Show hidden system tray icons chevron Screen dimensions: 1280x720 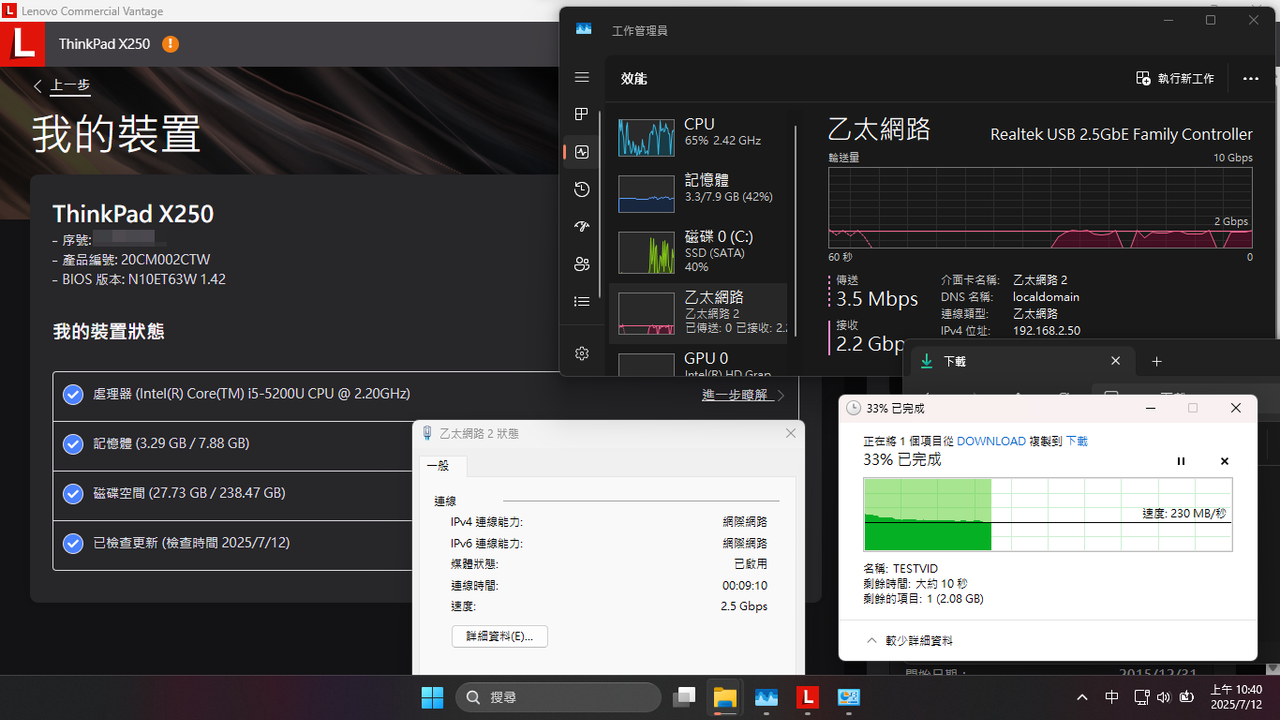point(1082,697)
